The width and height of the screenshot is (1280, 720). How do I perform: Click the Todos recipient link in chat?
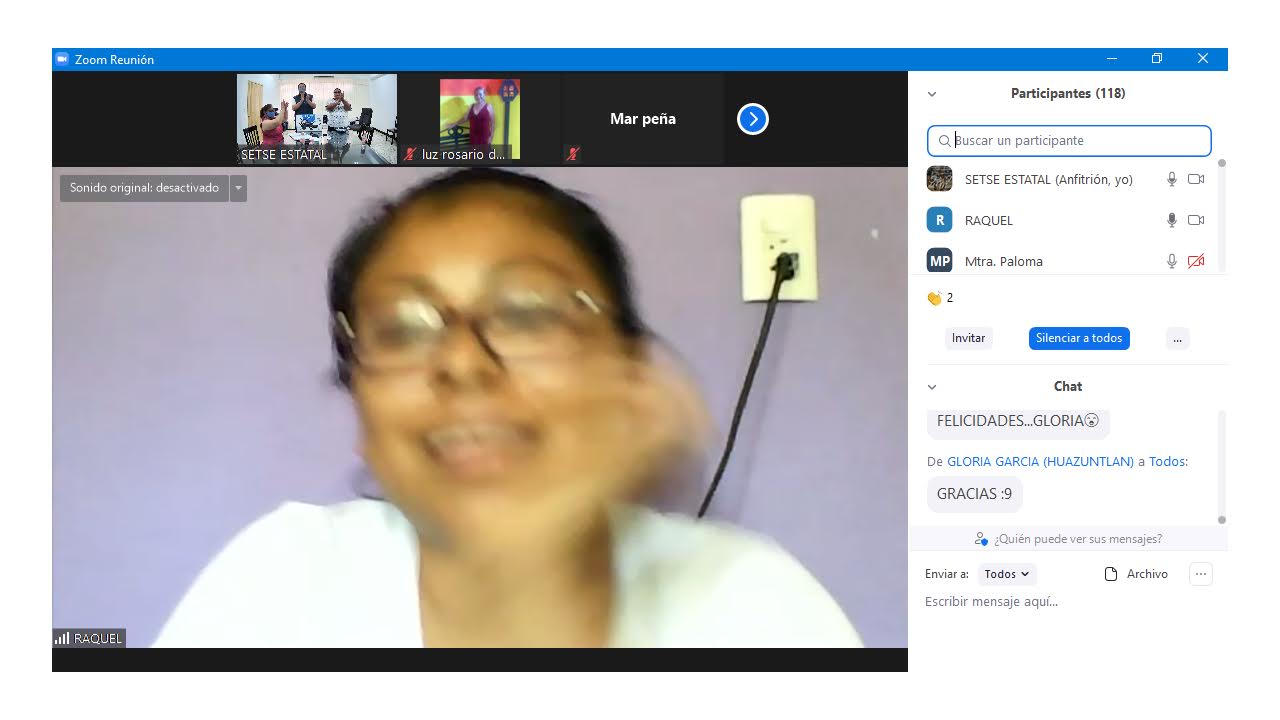tap(1167, 462)
